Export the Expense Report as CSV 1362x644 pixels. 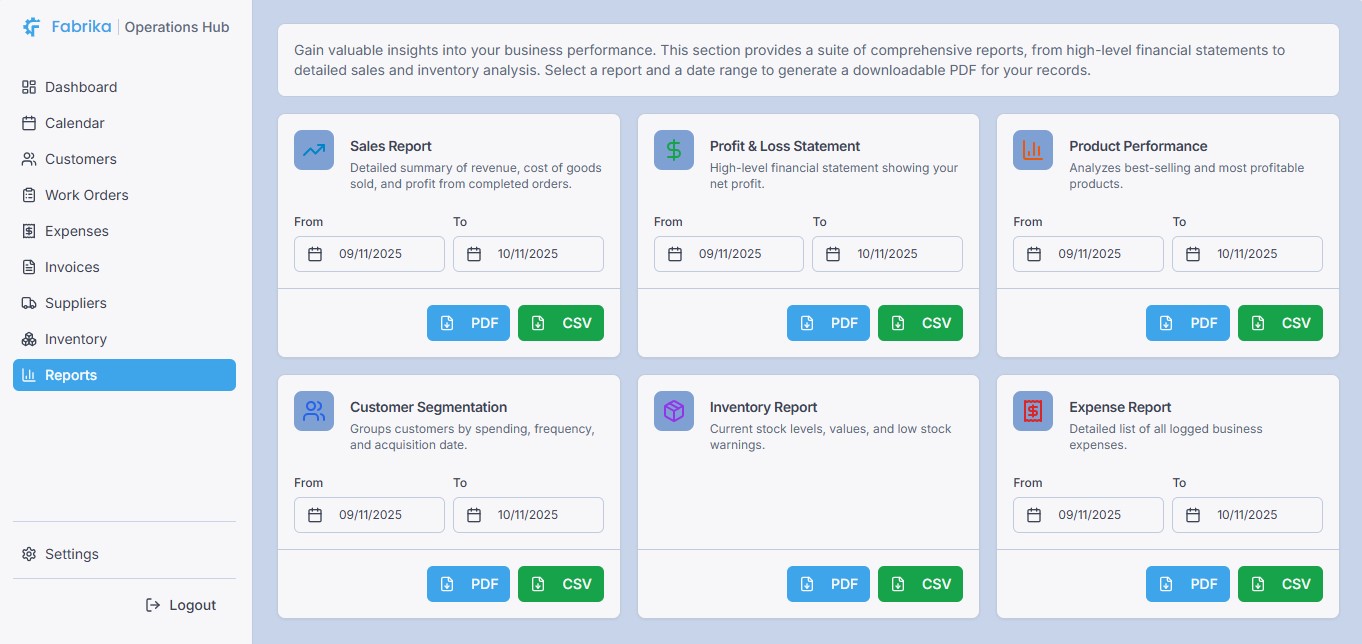[x=1280, y=584]
